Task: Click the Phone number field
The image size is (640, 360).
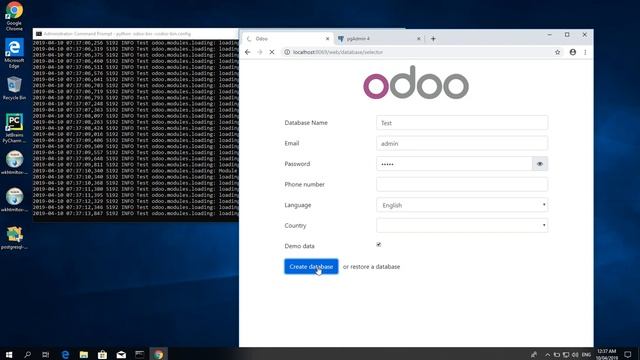Action: (x=462, y=184)
